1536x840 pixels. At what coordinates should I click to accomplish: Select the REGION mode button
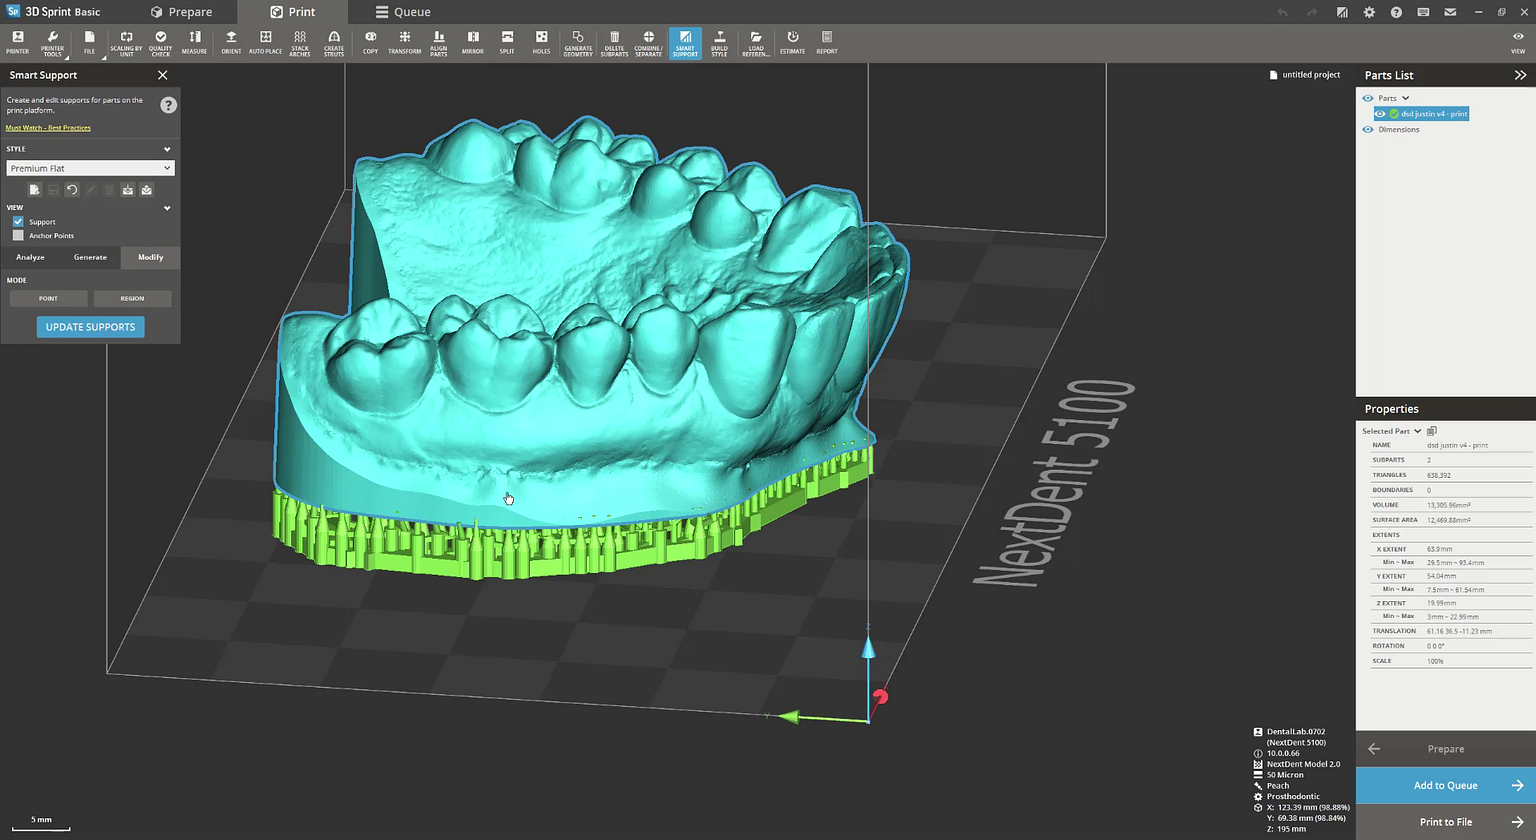(132, 298)
